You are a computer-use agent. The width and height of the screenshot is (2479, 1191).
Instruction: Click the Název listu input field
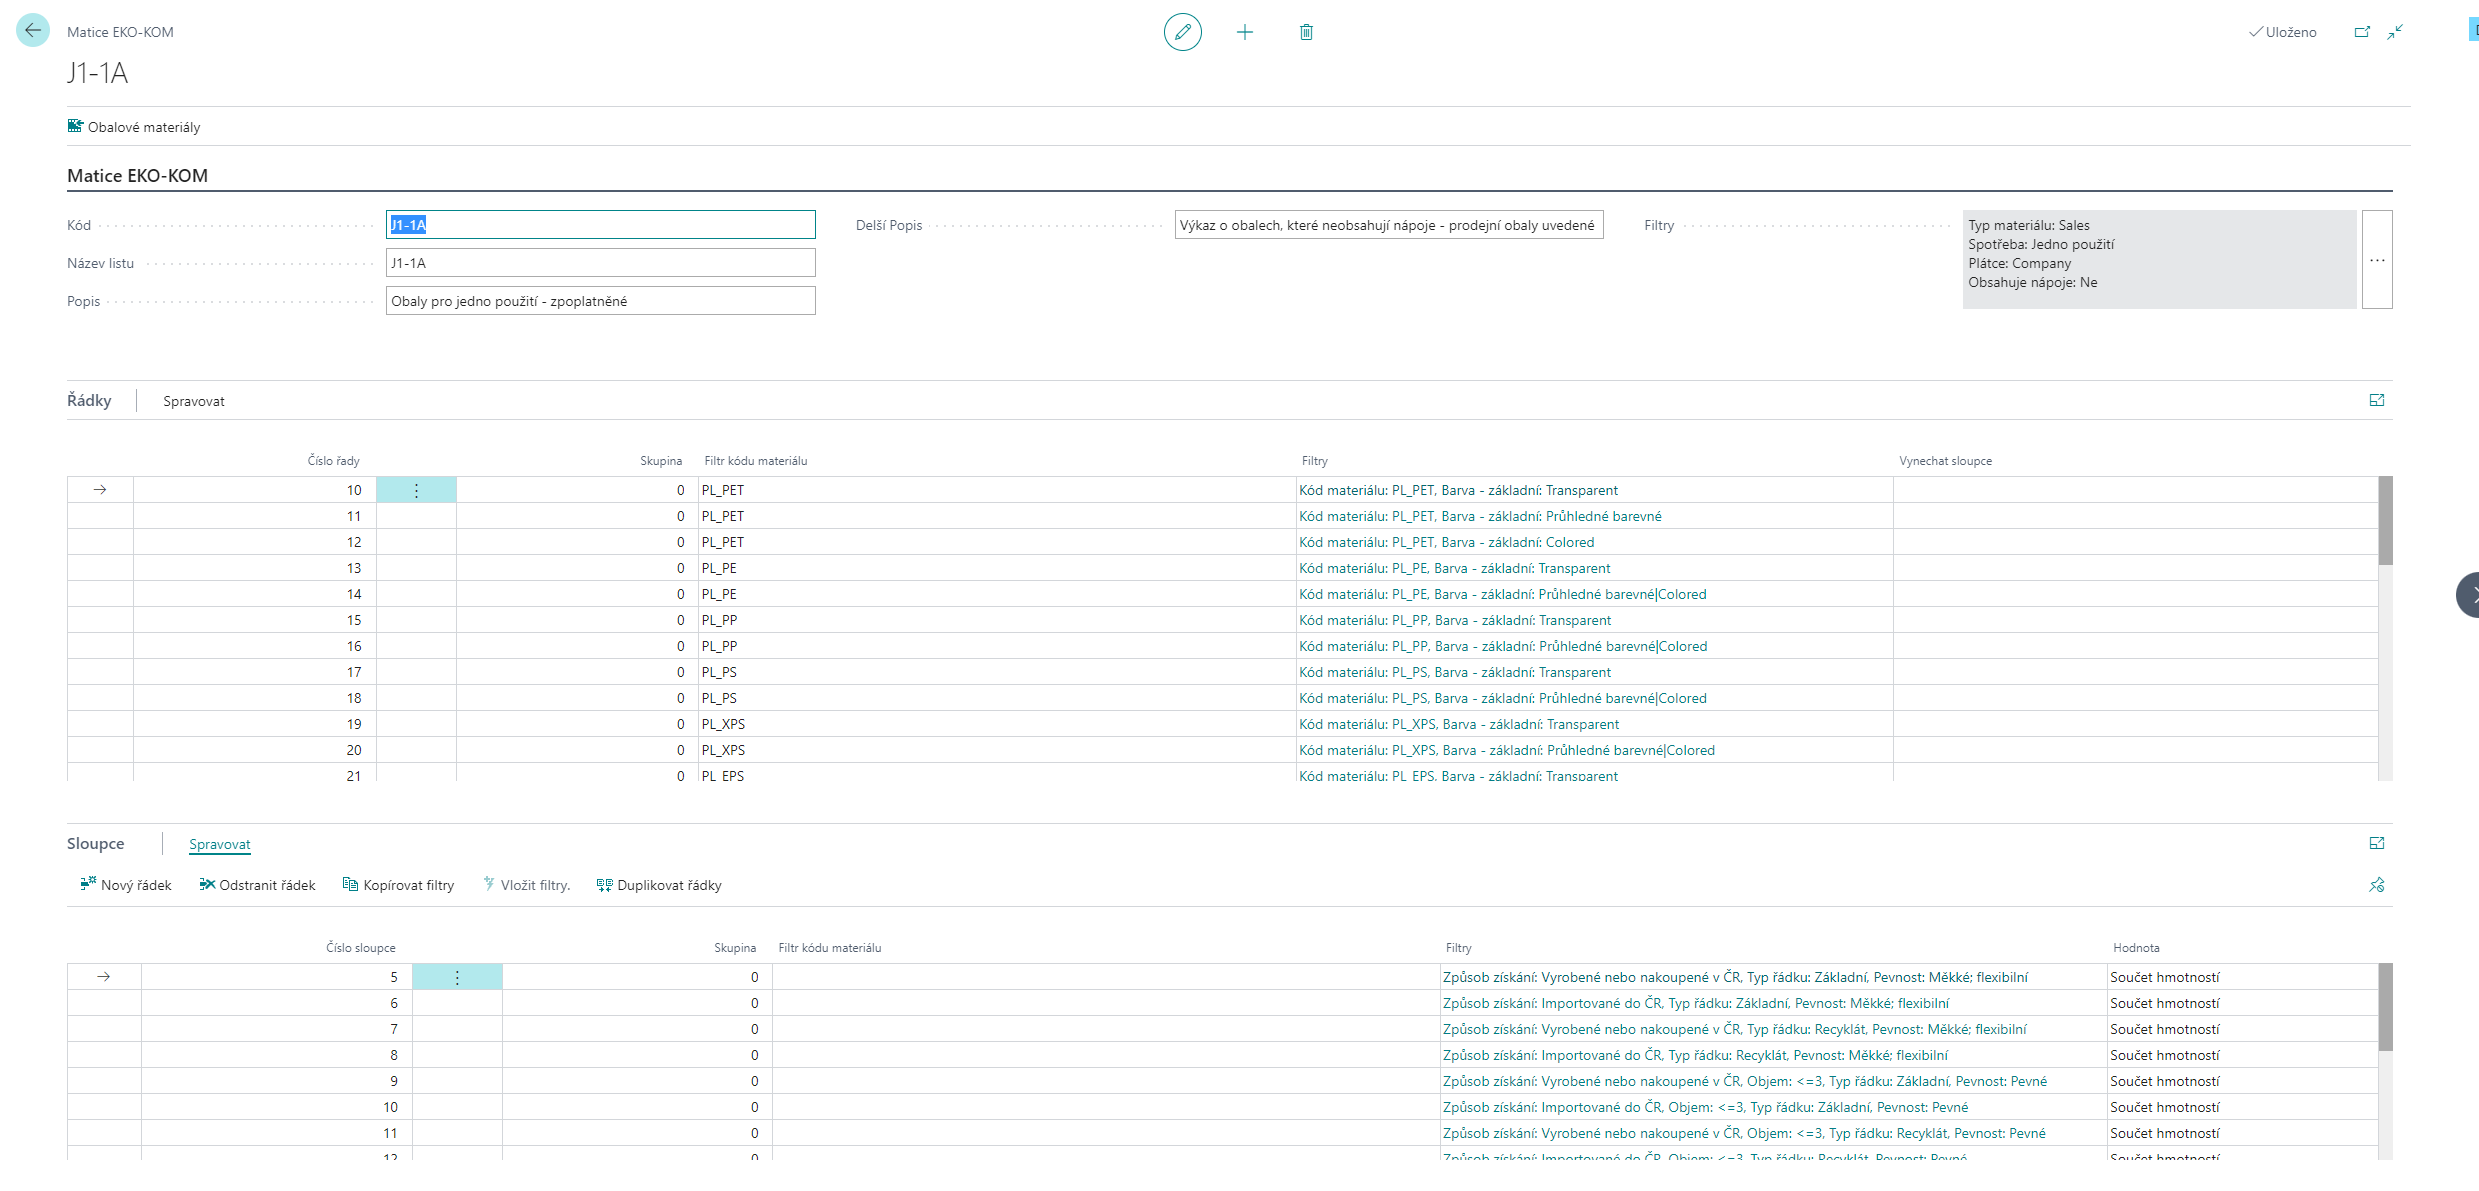click(601, 263)
